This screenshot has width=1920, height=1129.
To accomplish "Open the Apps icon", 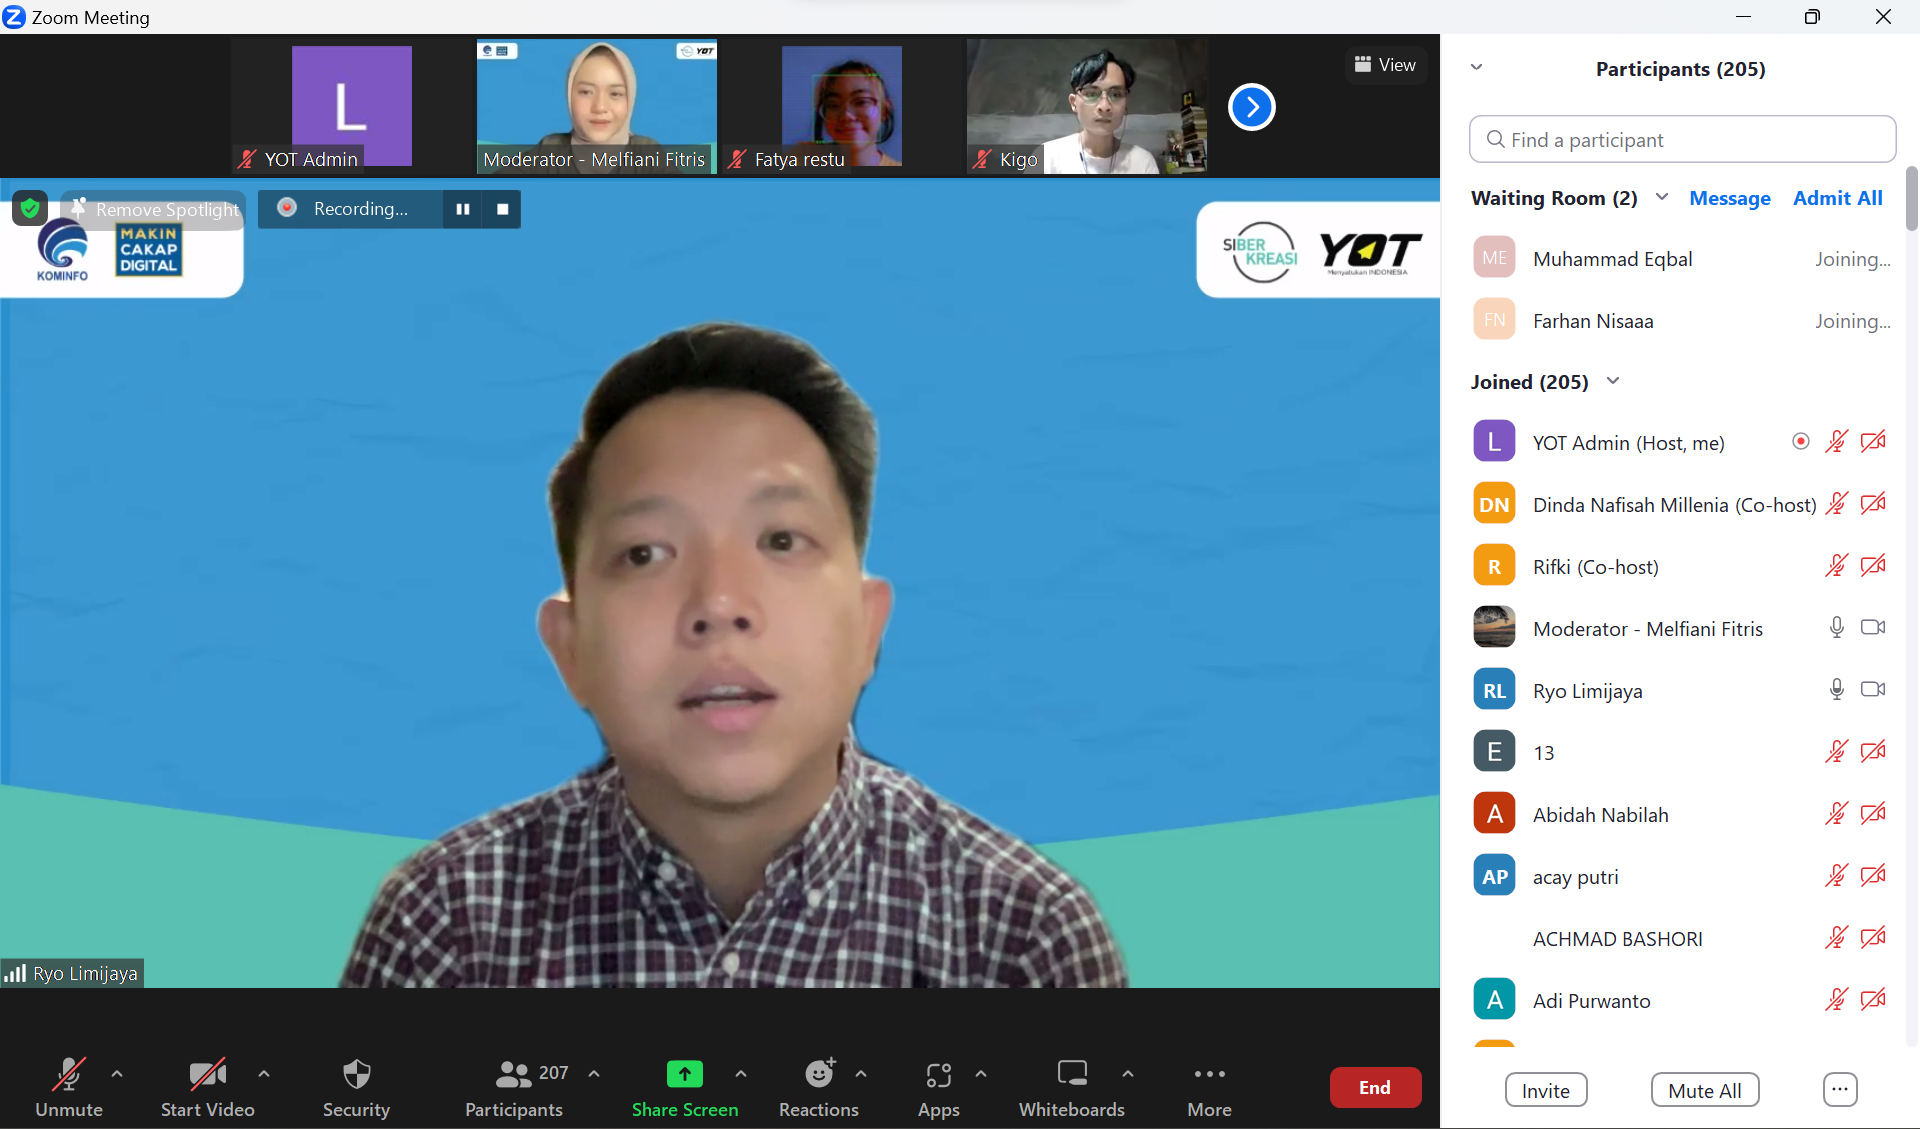I will [x=938, y=1075].
